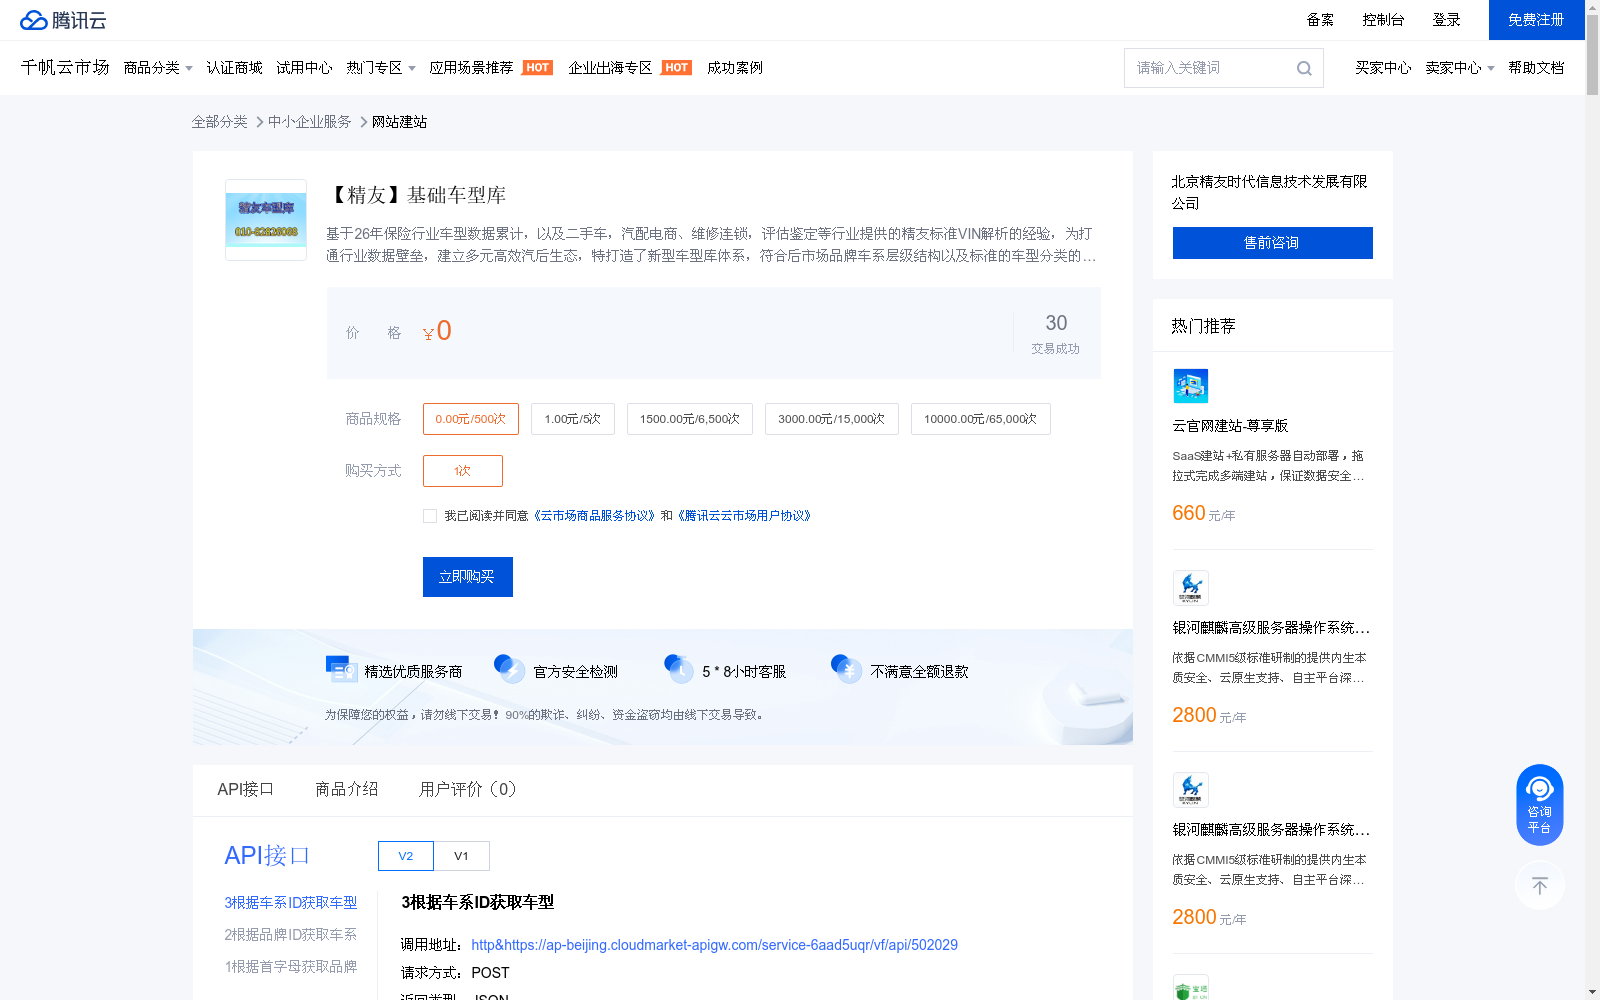Open the 试用中心 menu item
This screenshot has width=1600, height=1000.
coord(304,68)
